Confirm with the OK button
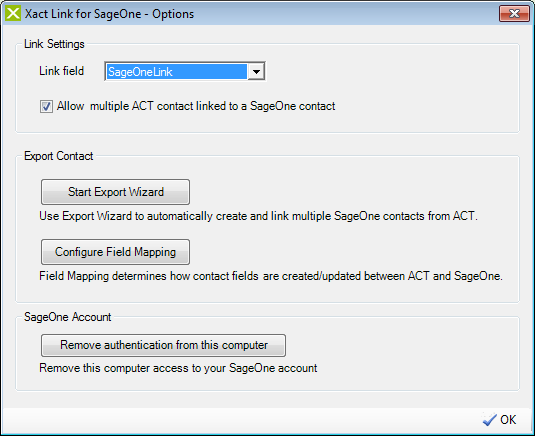Image resolution: width=535 pixels, height=436 pixels. pyautogui.click(x=500, y=420)
